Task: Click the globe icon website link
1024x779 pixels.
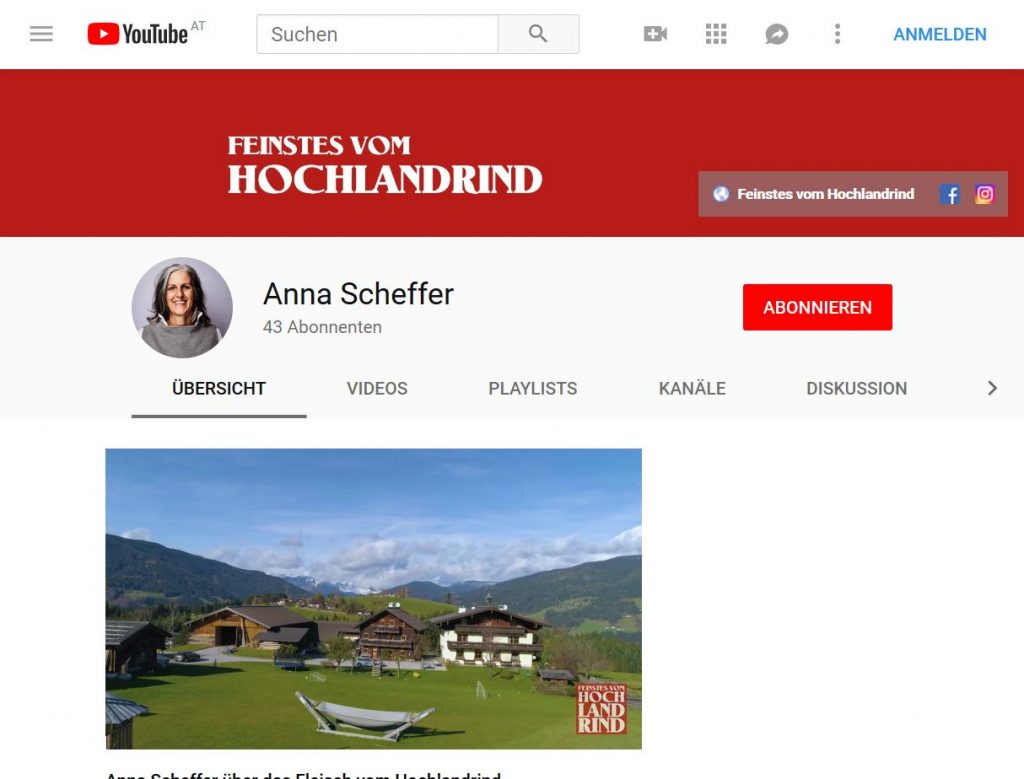Action: (x=721, y=194)
